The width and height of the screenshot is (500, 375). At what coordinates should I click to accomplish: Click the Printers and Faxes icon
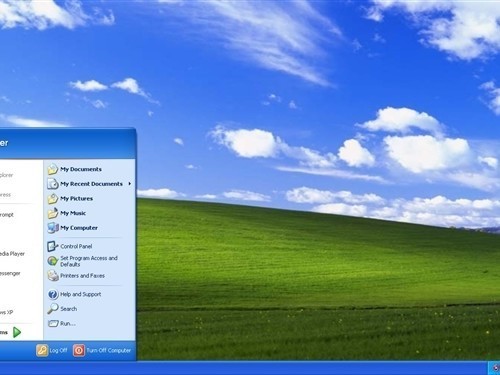[x=53, y=276]
